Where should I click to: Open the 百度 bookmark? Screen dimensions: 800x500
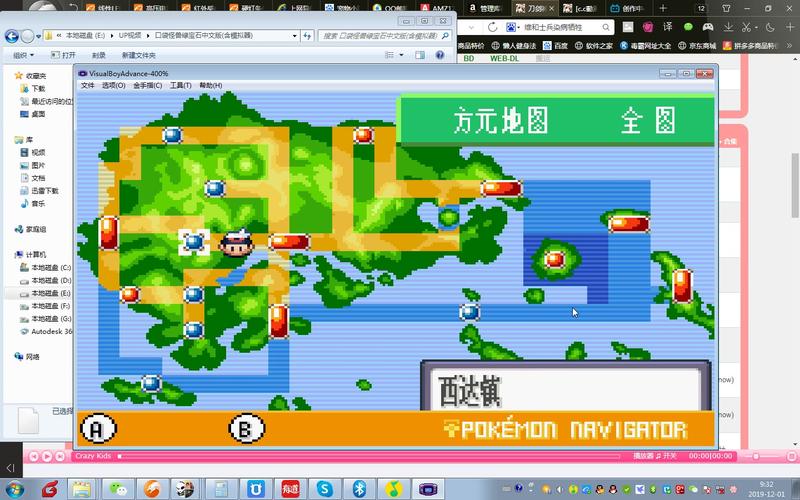(555, 45)
